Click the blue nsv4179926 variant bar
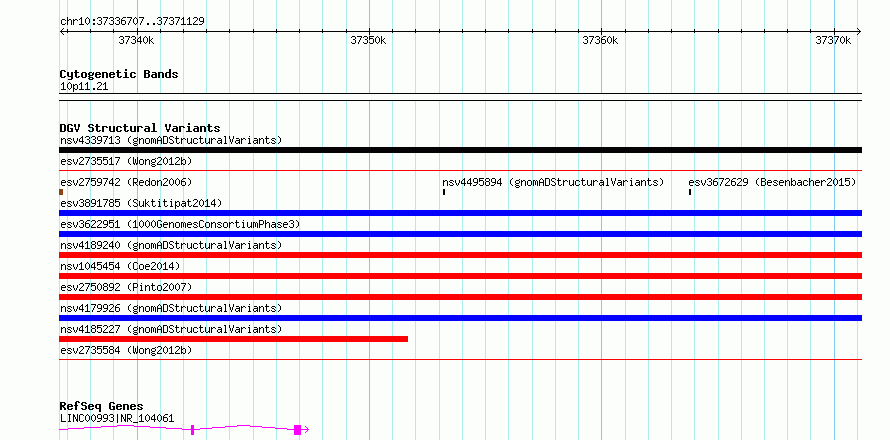Viewport: 890px width, 440px height. [x=460, y=318]
